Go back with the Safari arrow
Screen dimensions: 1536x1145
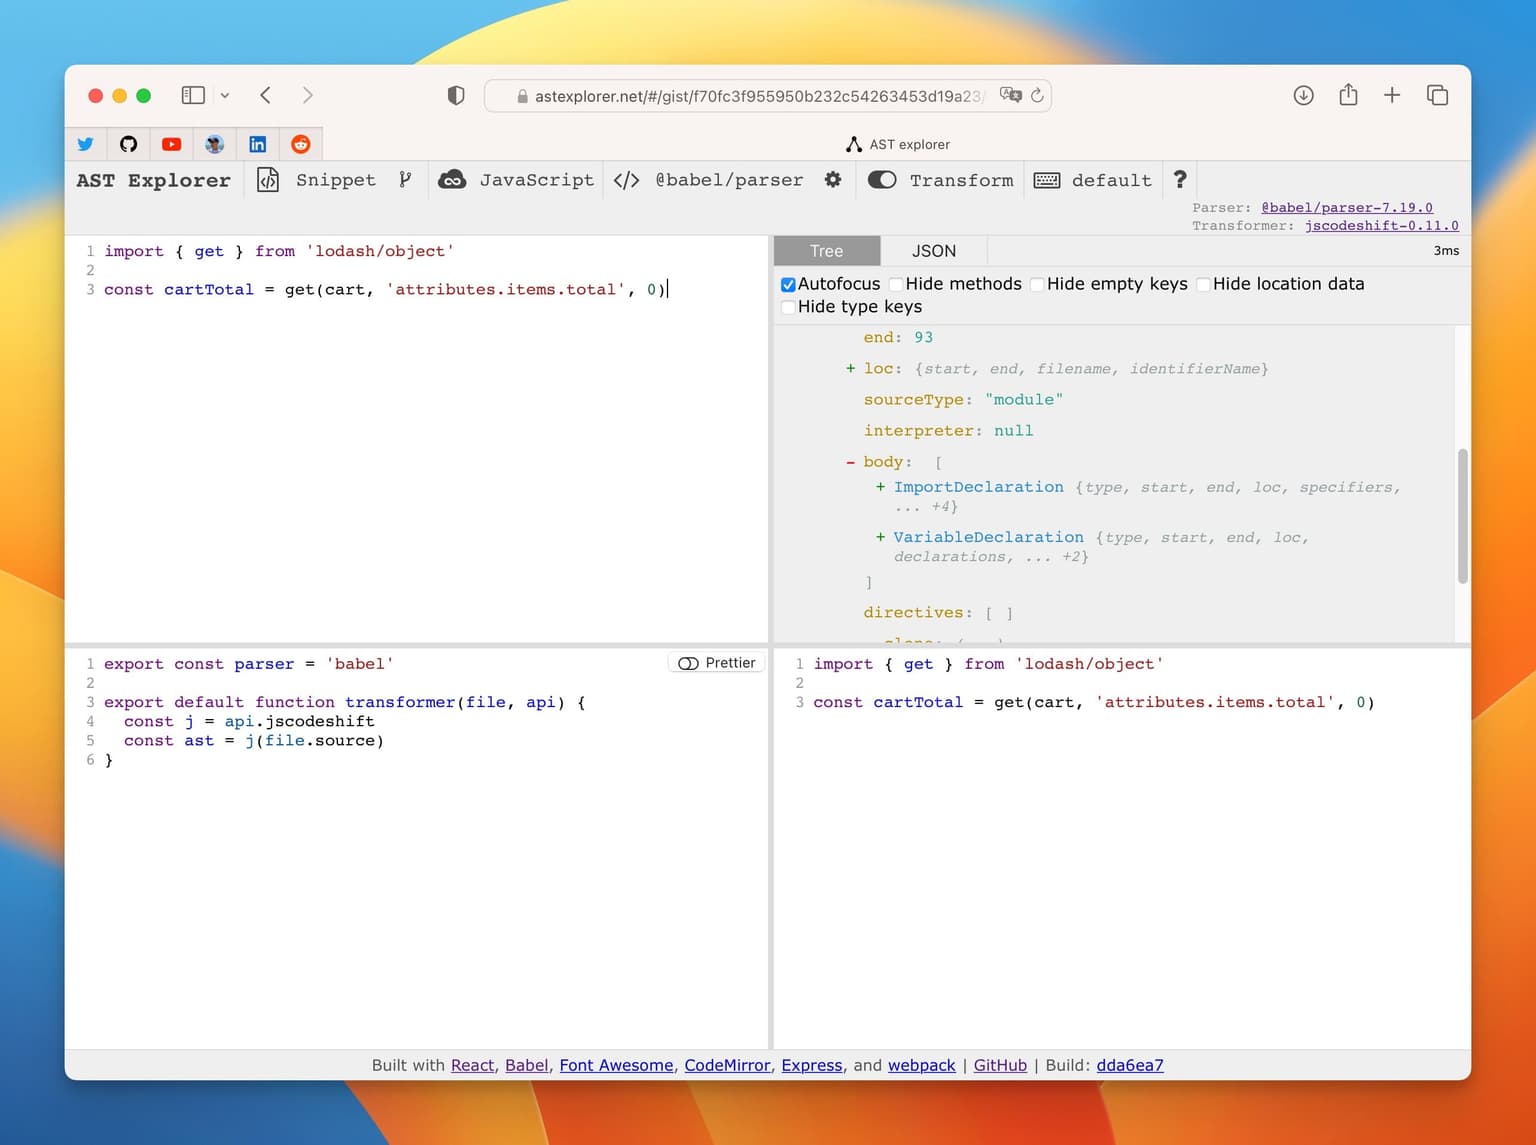tap(265, 95)
